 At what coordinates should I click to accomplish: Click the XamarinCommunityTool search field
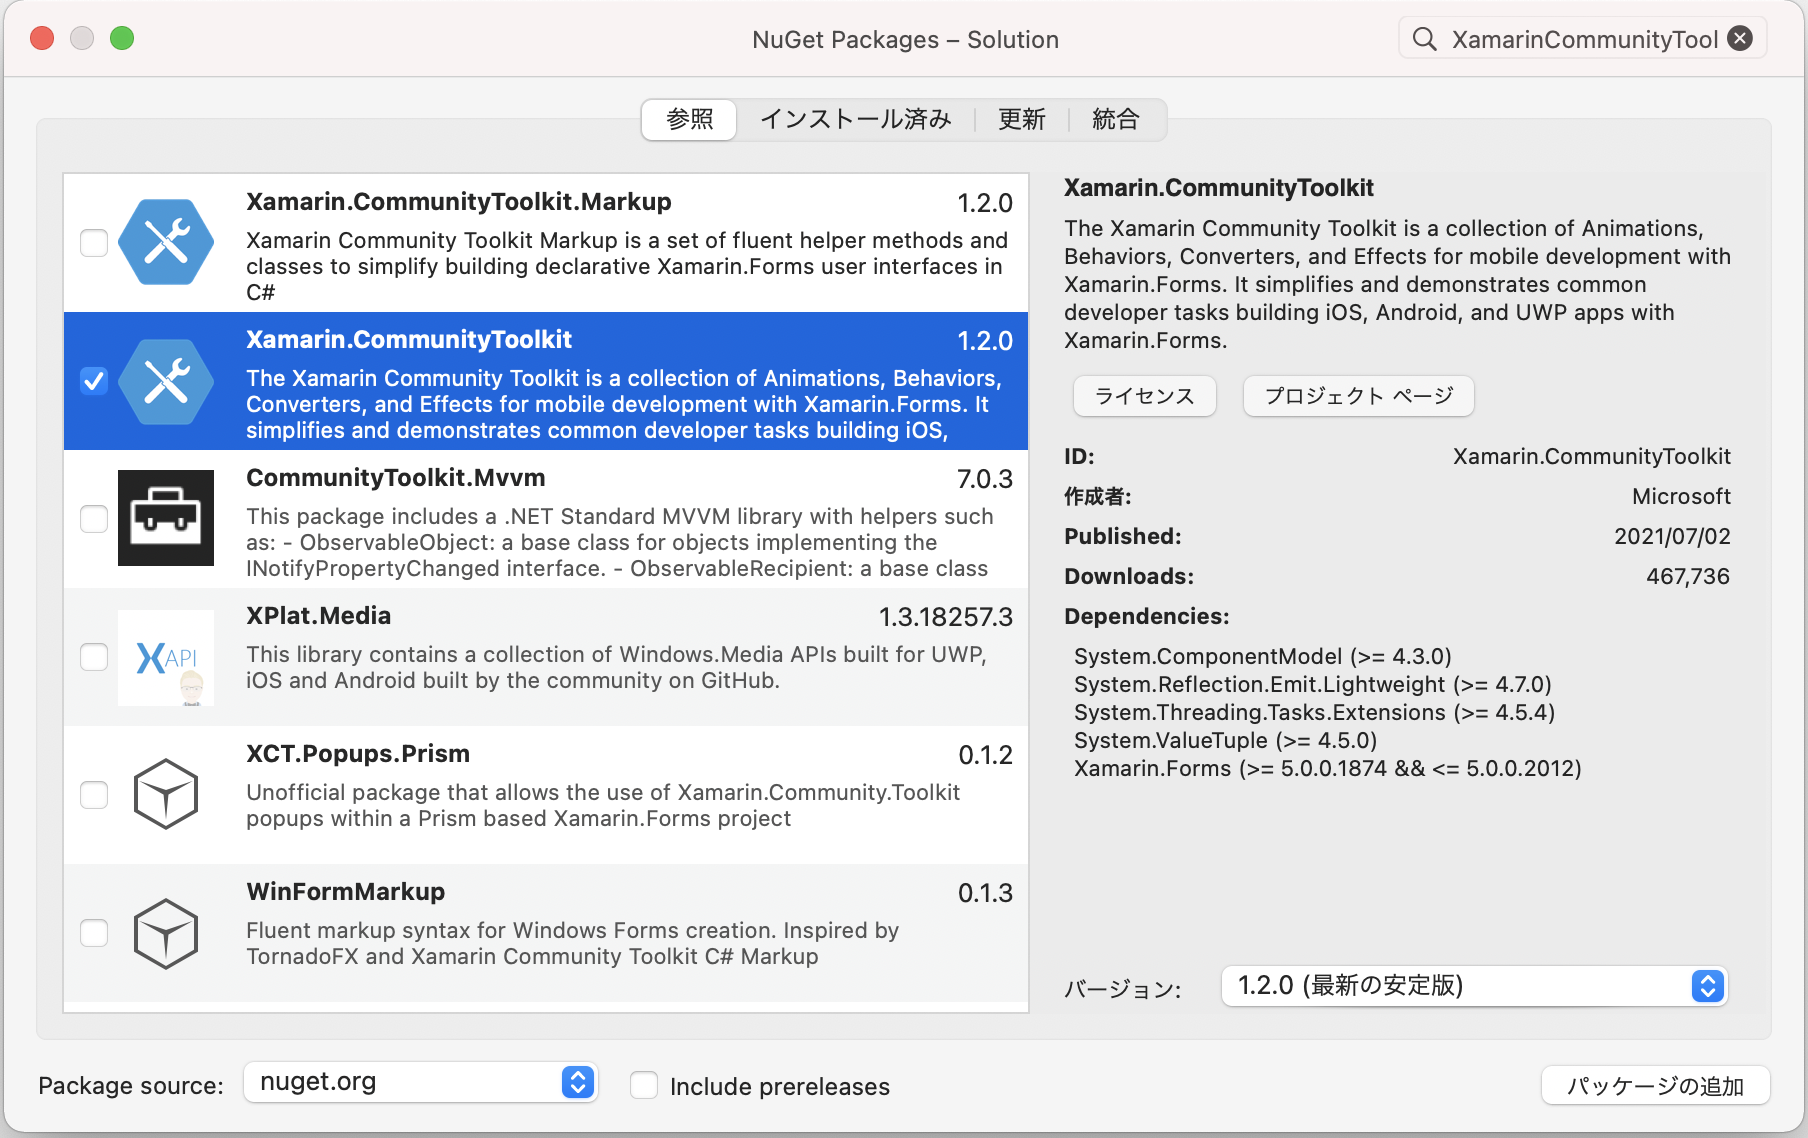[1584, 39]
